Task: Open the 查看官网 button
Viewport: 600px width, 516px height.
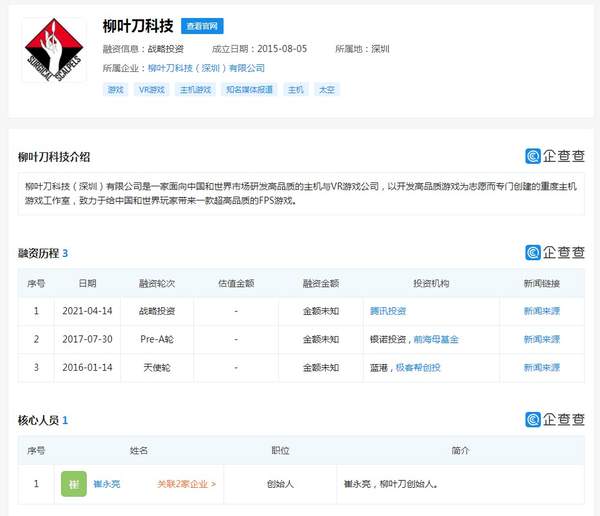Action: (202, 26)
